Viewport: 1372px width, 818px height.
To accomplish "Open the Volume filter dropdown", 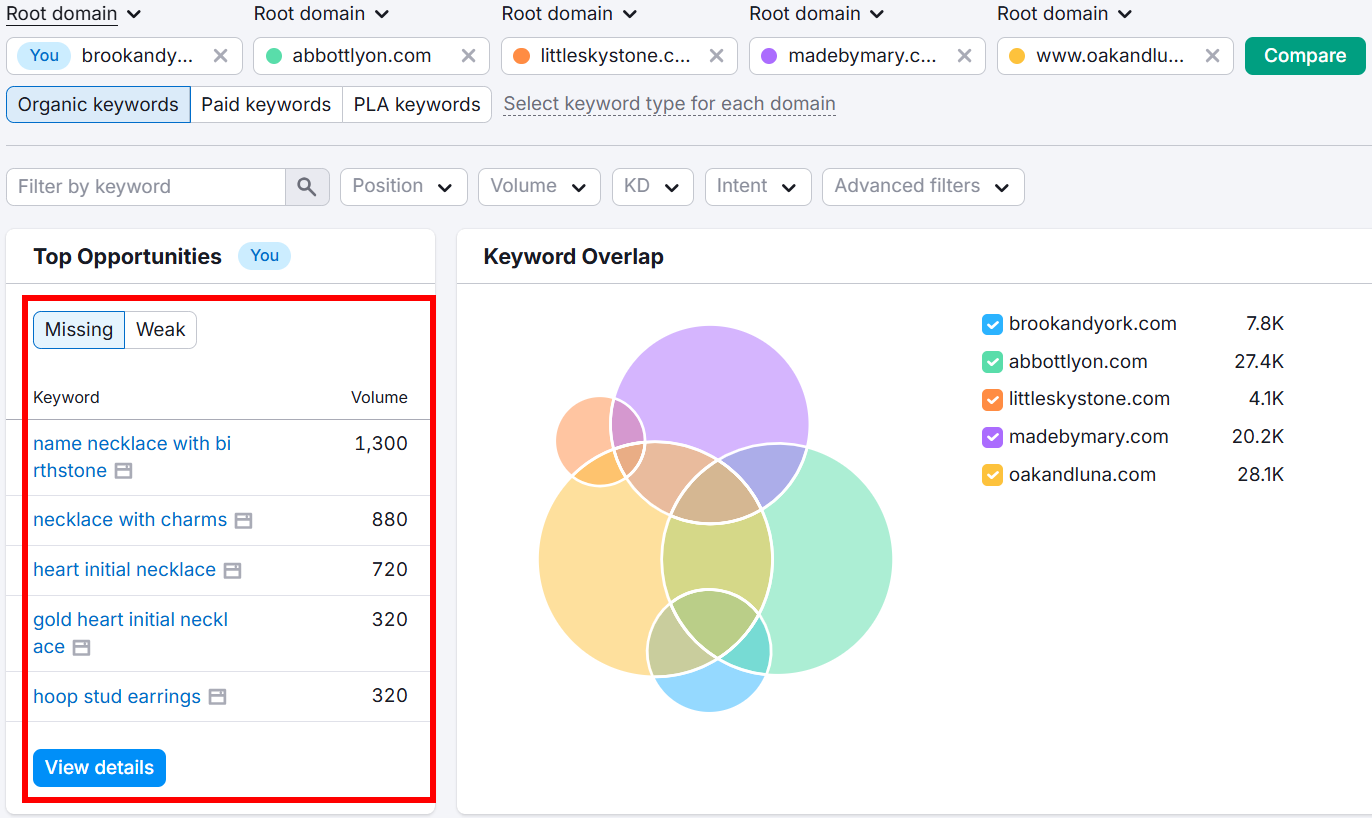I will point(539,187).
